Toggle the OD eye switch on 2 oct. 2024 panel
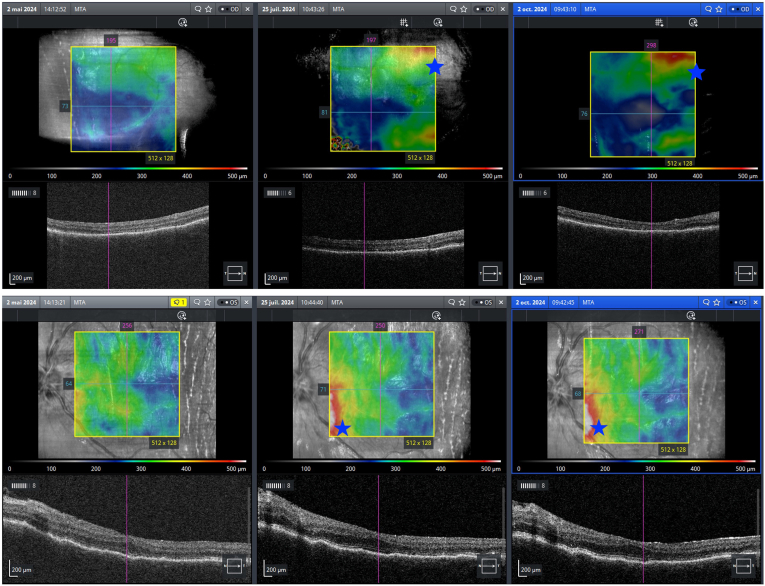 coord(740,9)
